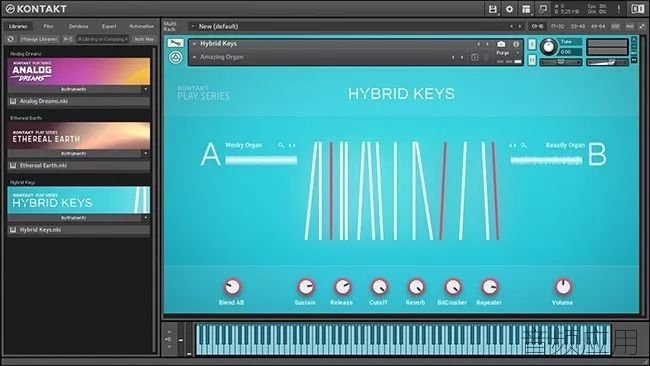Viewport: 650px width, 366px height.
Task: Select next multi with right arrow
Action: coord(520,26)
